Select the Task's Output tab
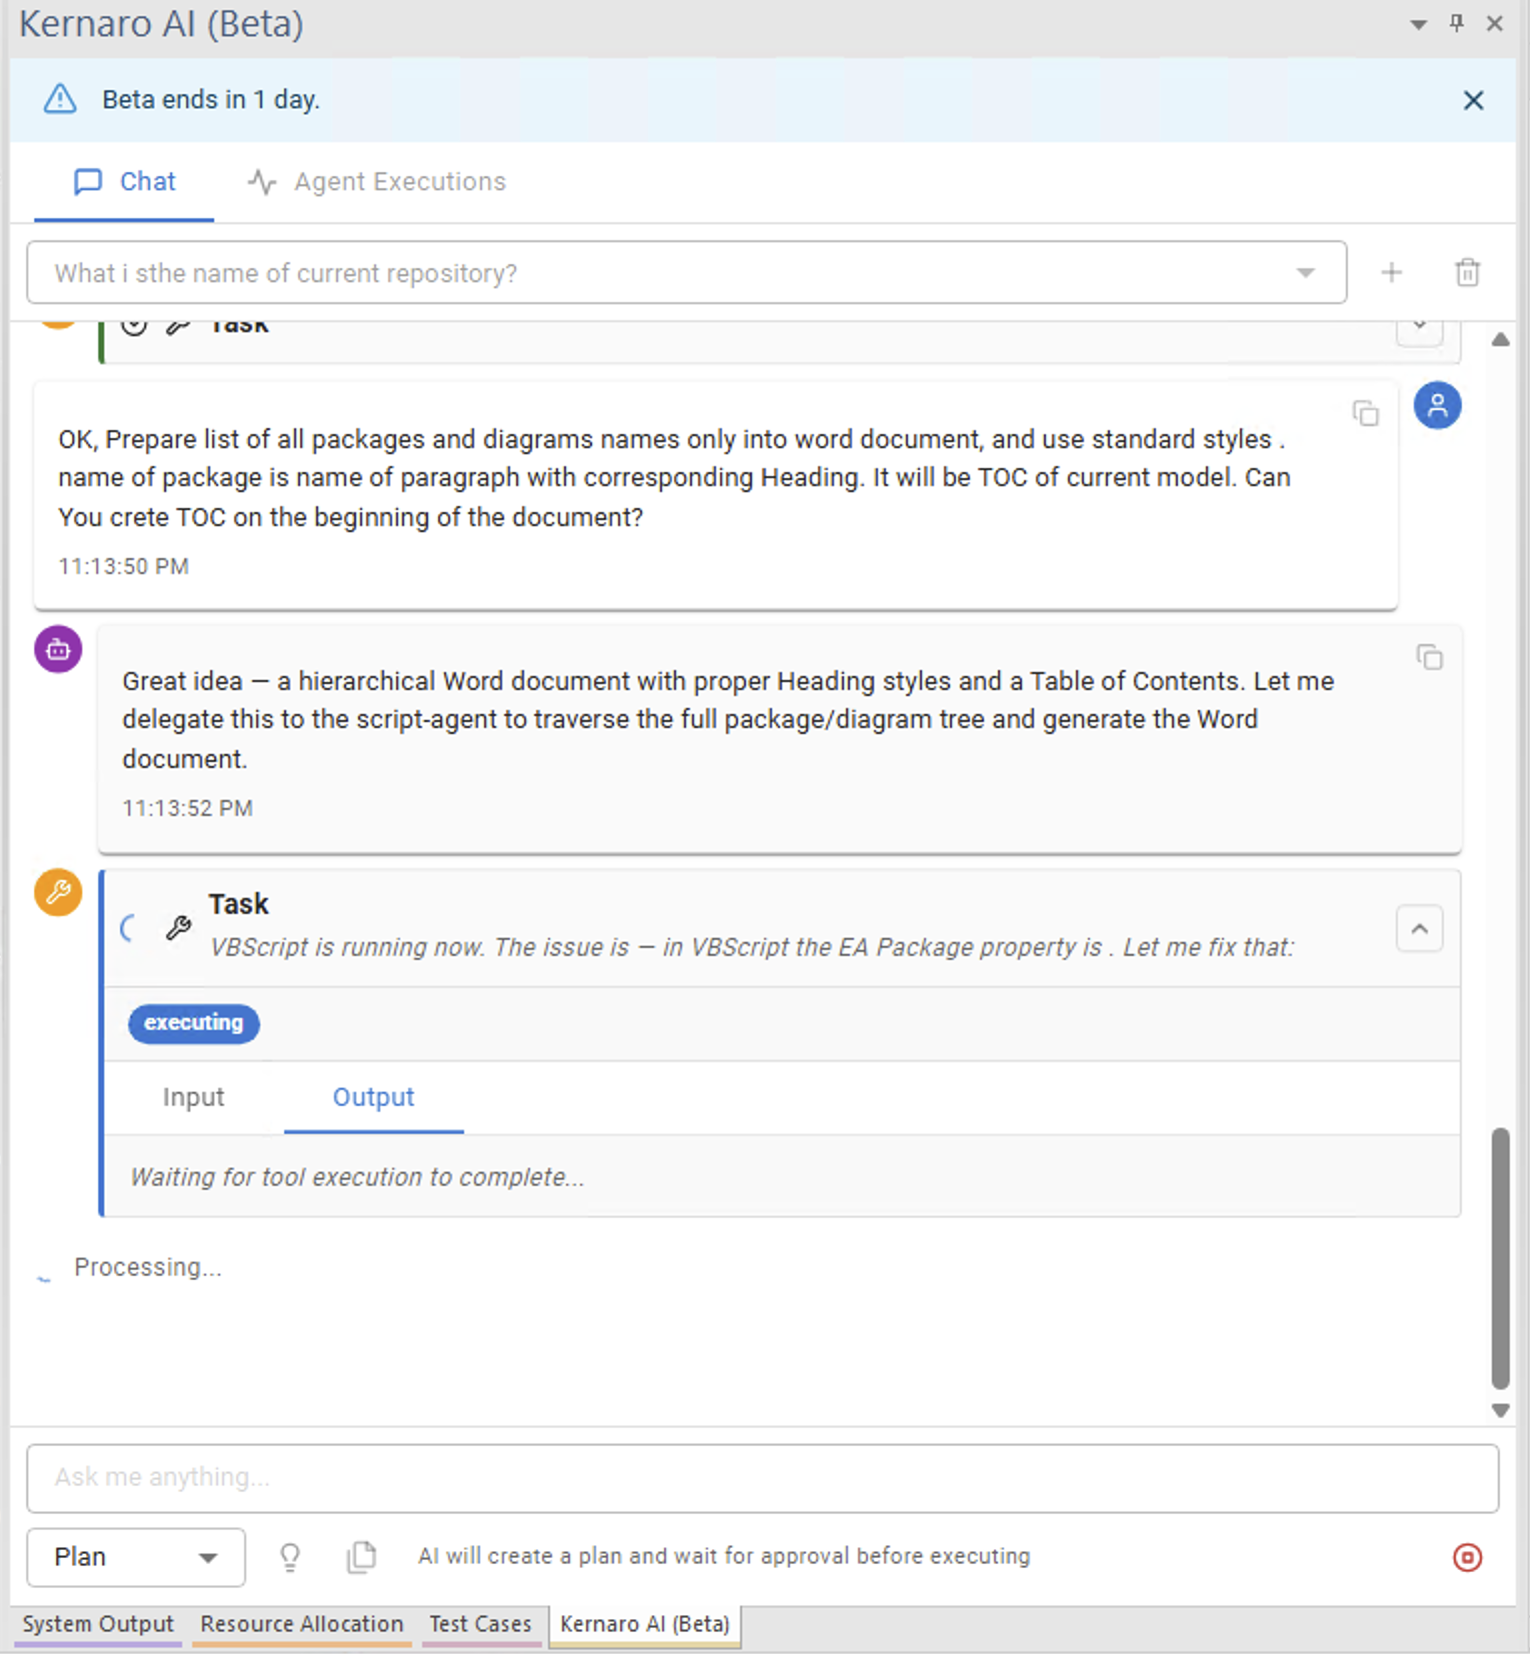1530x1654 pixels. click(x=373, y=1097)
